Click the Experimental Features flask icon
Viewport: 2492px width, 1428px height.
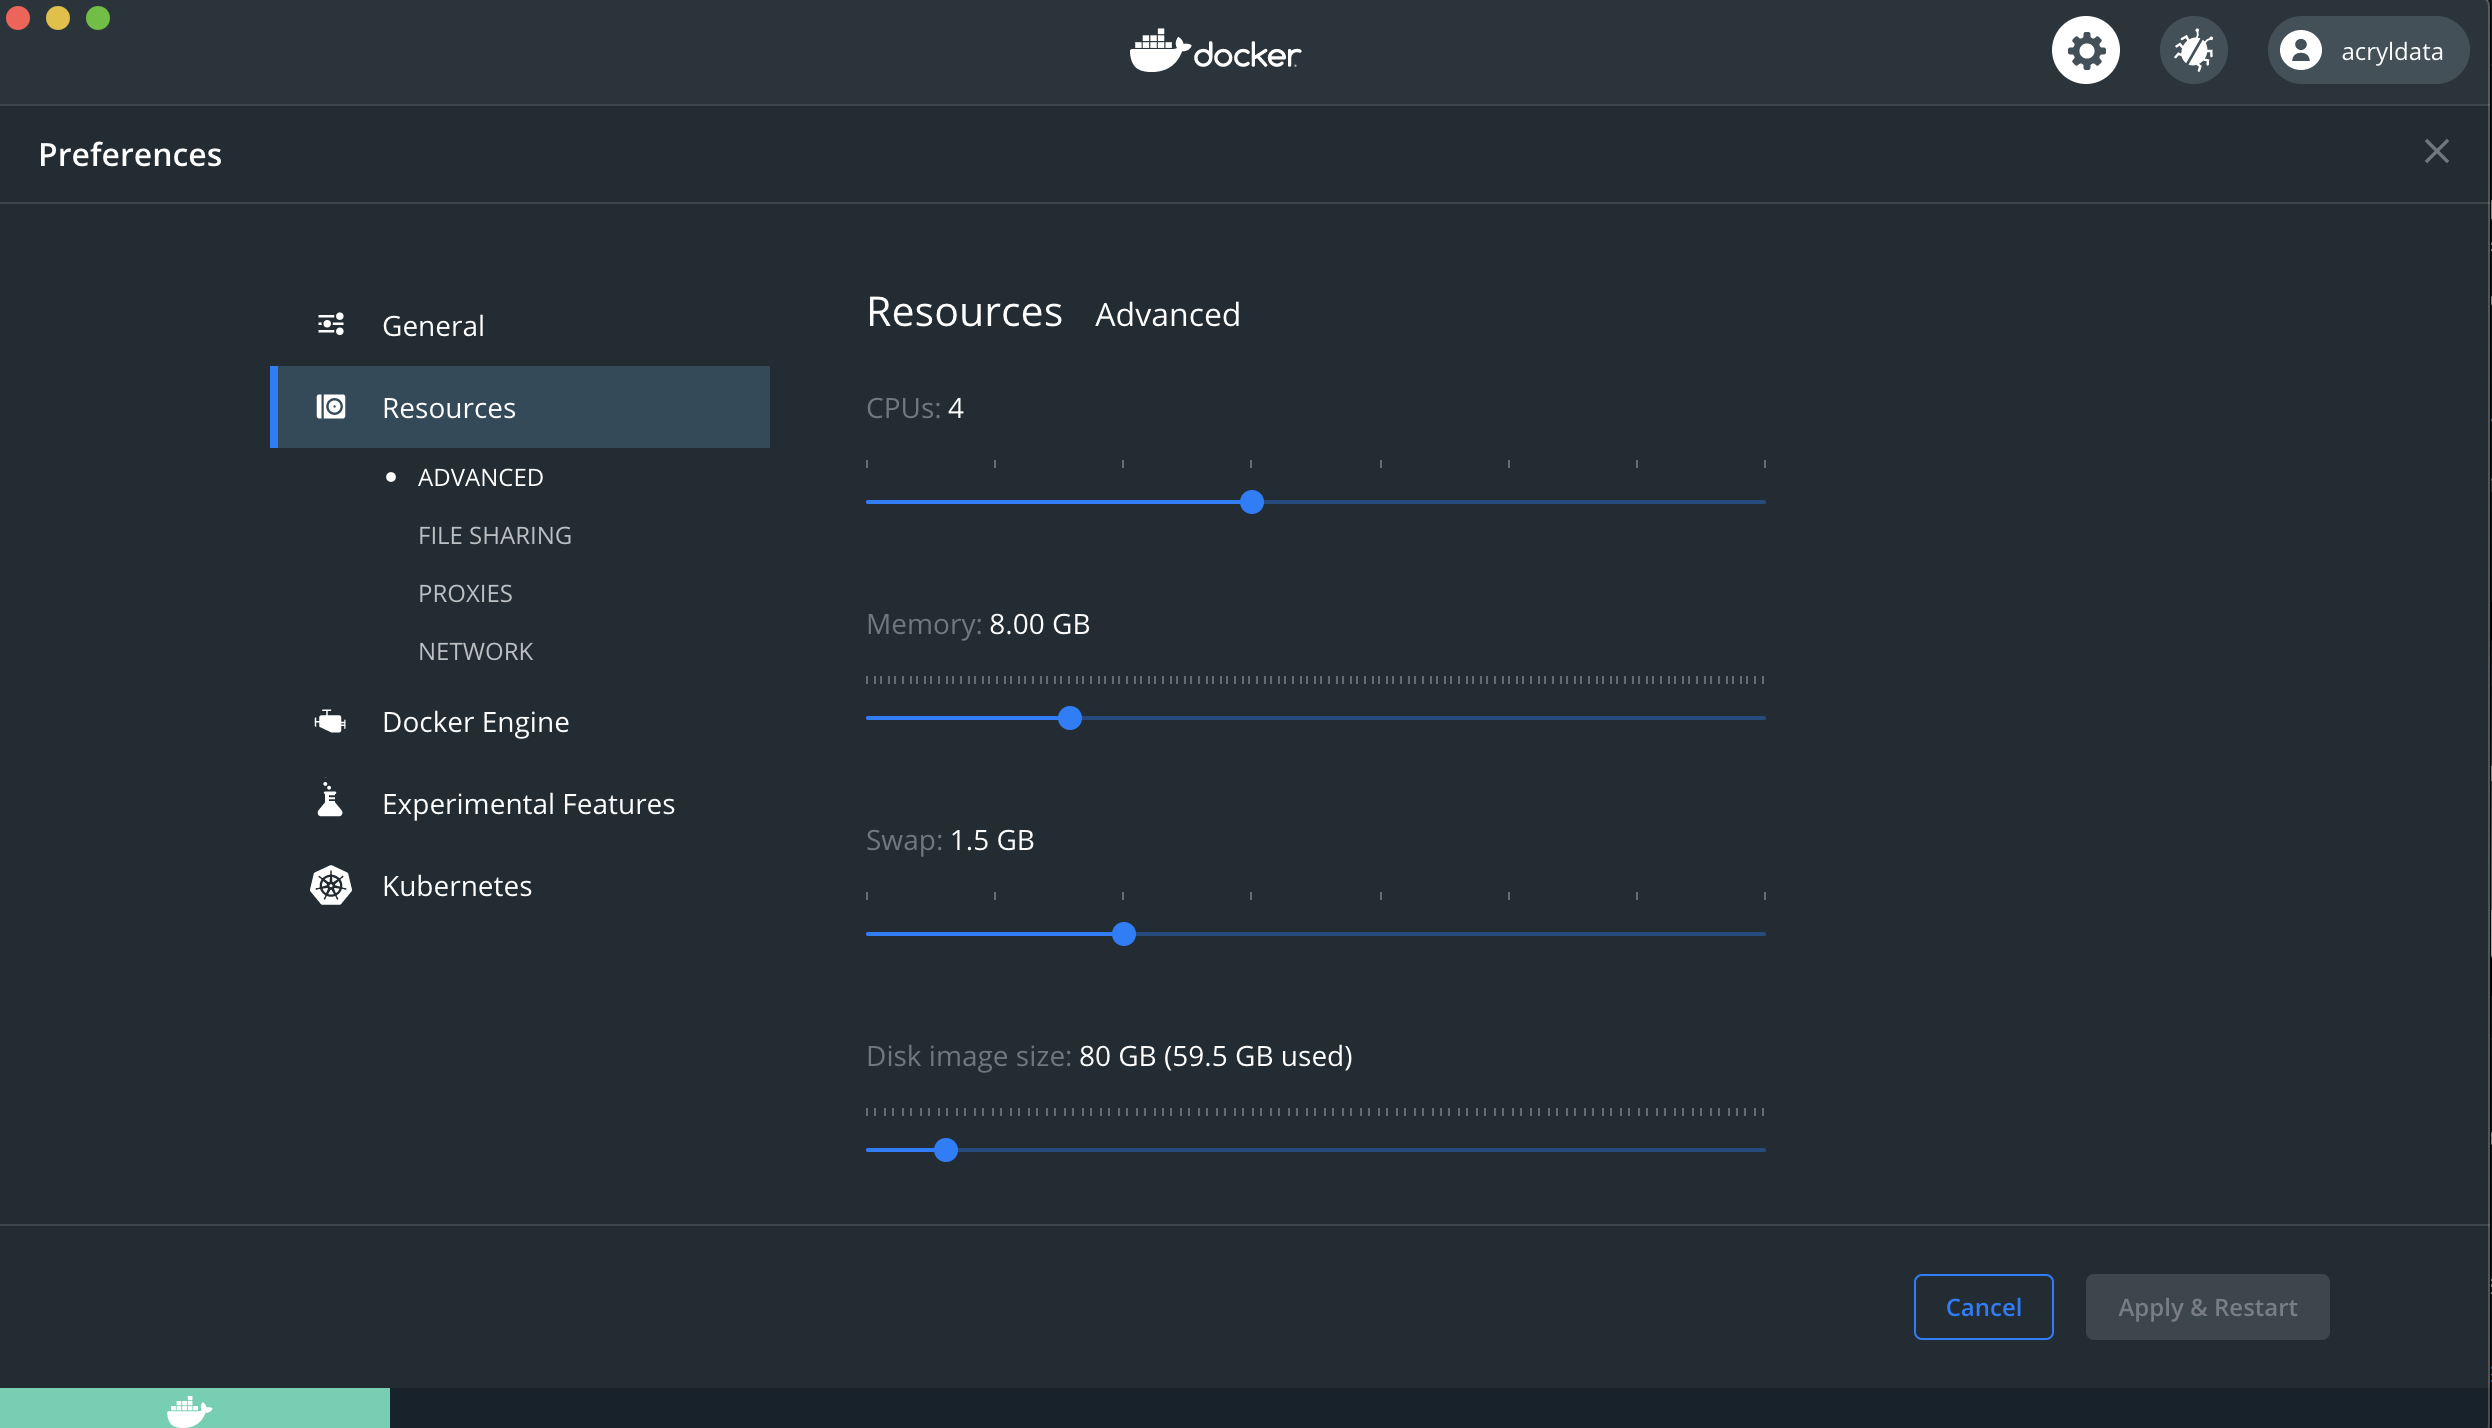[331, 801]
